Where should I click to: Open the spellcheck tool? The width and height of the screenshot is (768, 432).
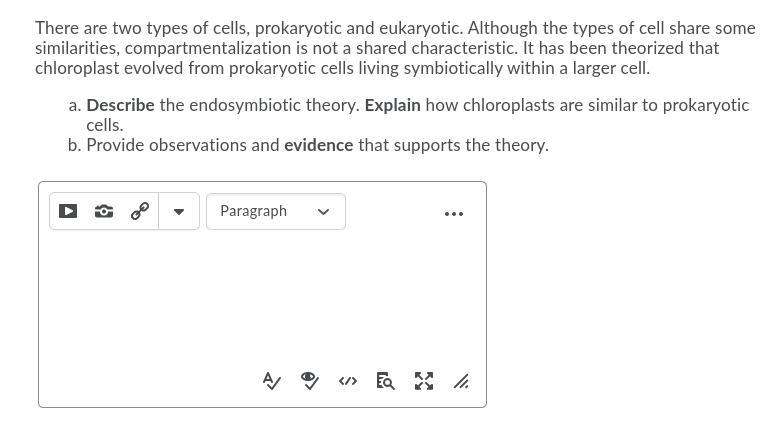coord(271,381)
